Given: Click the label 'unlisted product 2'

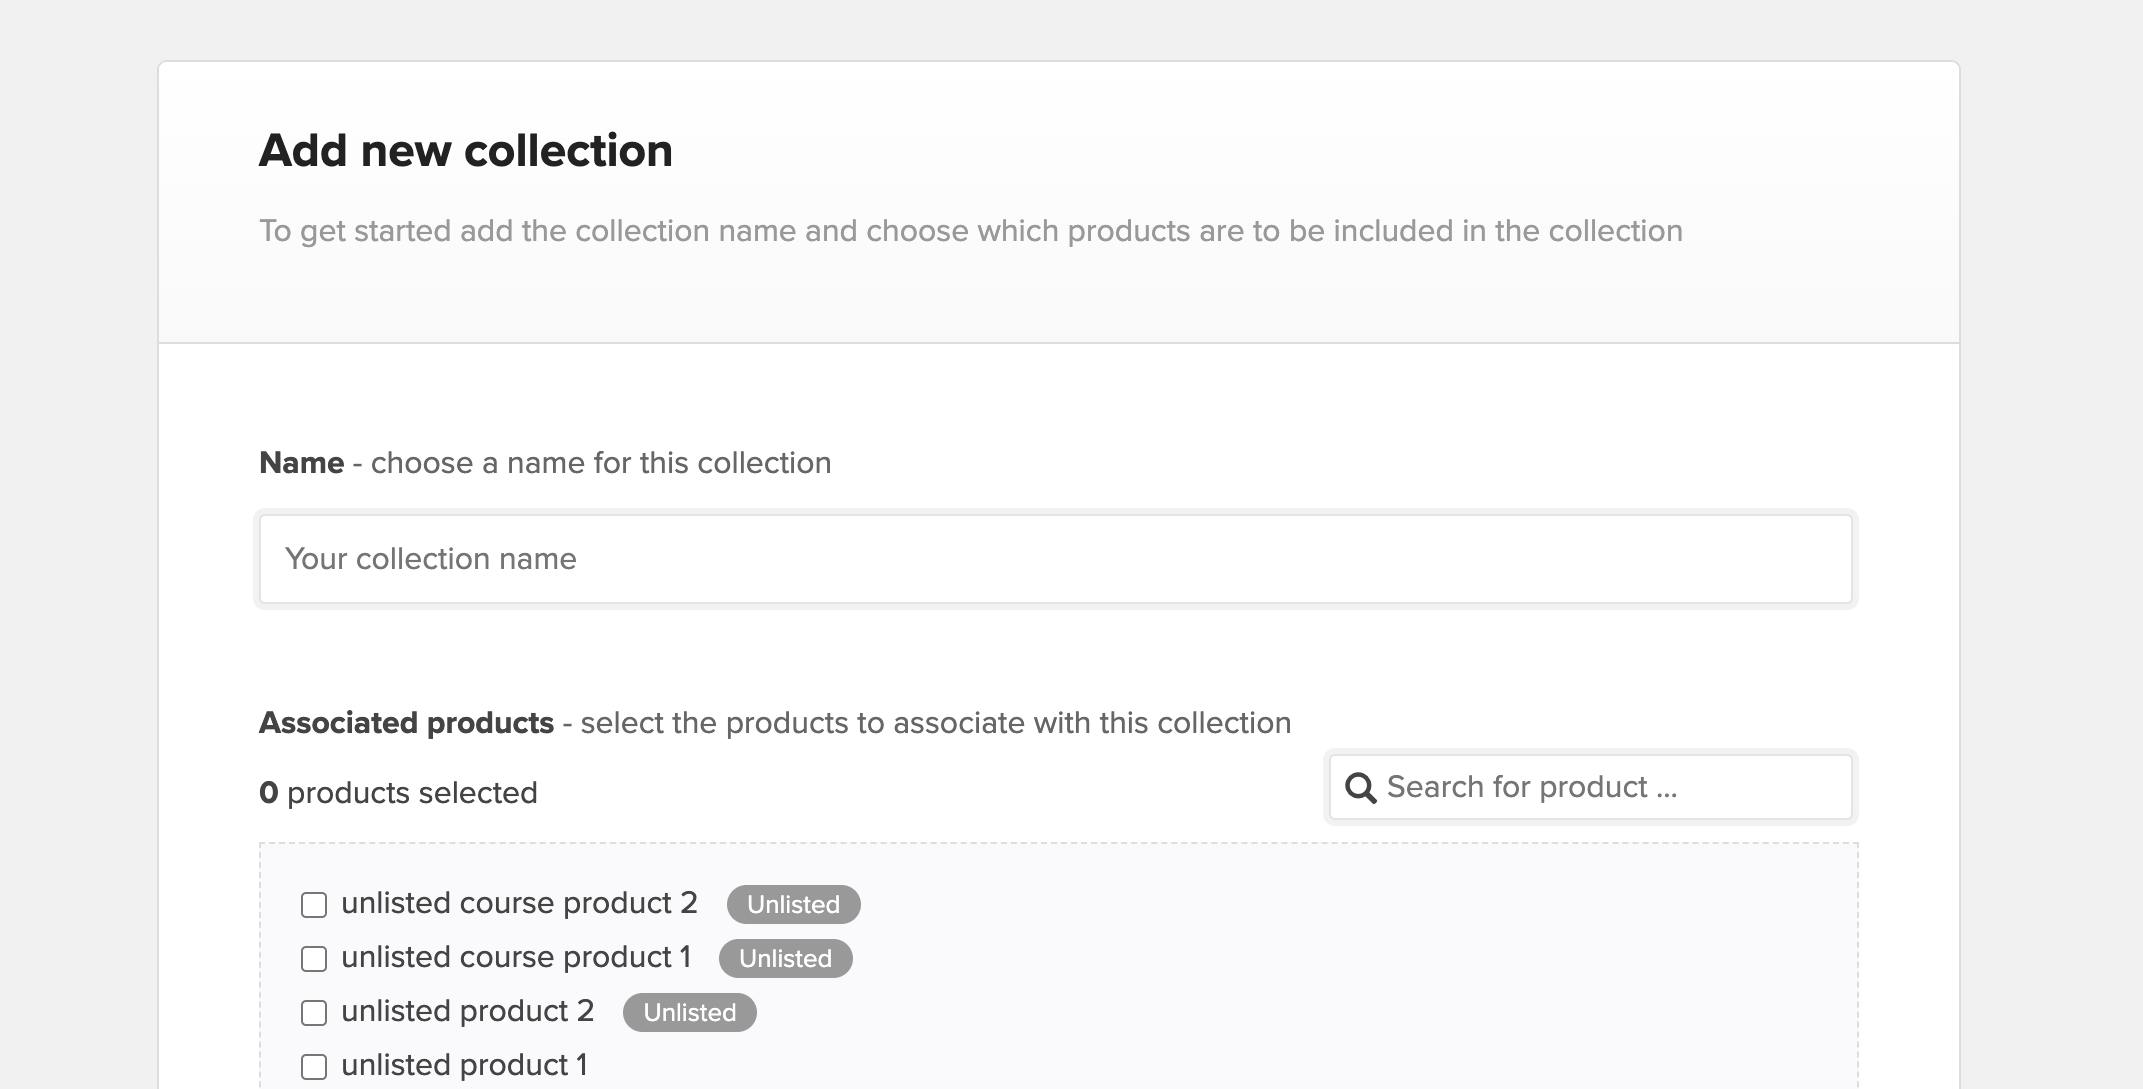Looking at the screenshot, I should pos(468,1011).
